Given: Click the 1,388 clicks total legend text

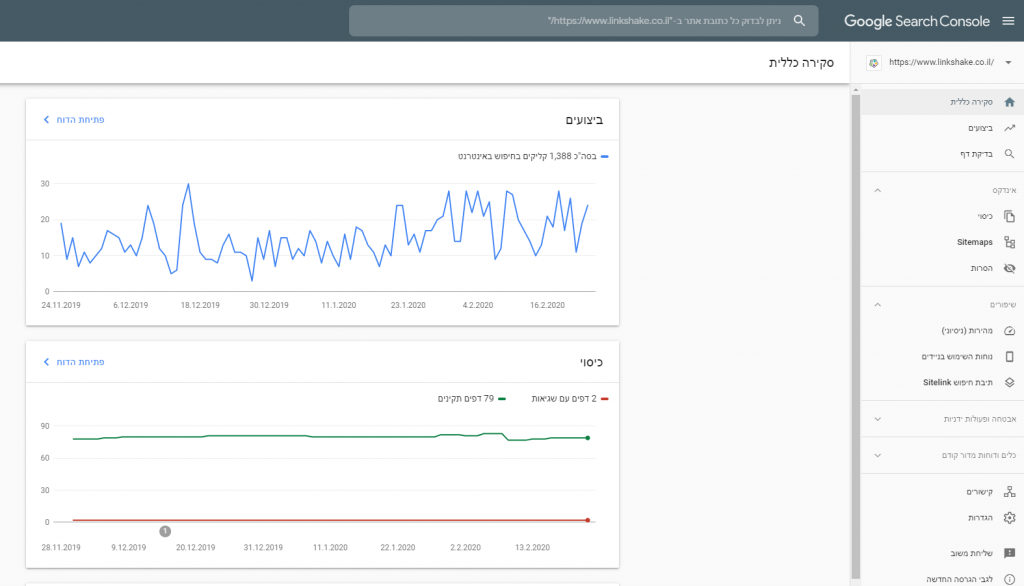Looking at the screenshot, I should pyautogui.click(x=527, y=157).
